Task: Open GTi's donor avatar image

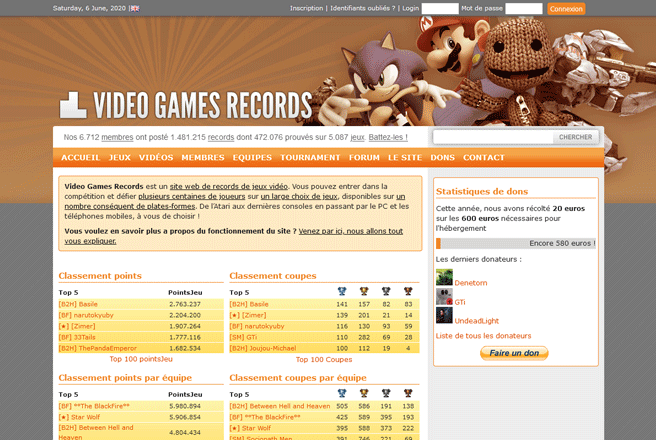Action: click(444, 297)
